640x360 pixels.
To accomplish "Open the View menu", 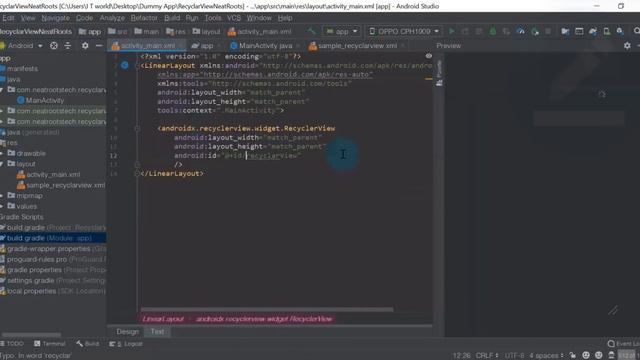I will [28, 18].
